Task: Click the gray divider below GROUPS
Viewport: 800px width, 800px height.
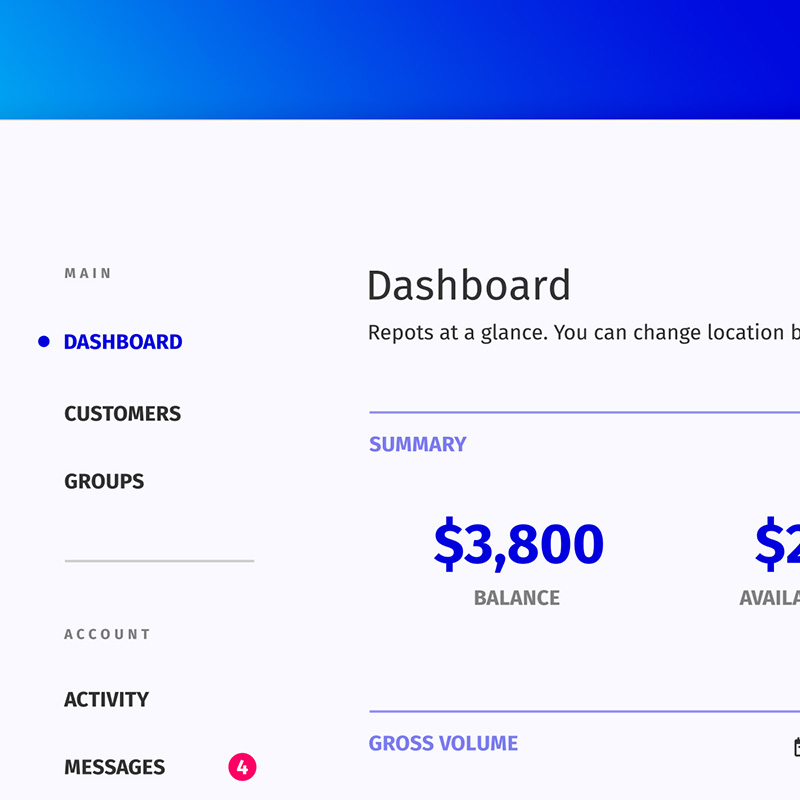Action: [159, 561]
